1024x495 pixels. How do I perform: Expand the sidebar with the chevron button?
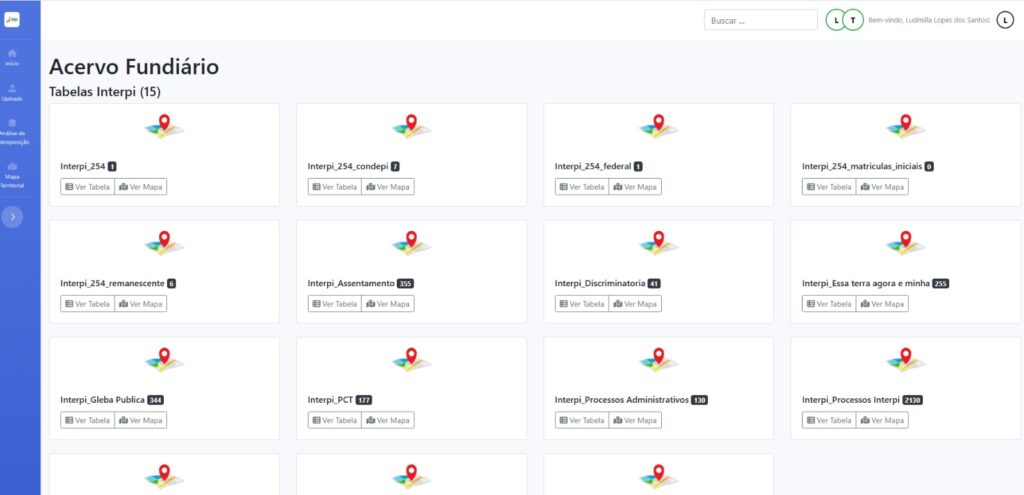point(12,217)
